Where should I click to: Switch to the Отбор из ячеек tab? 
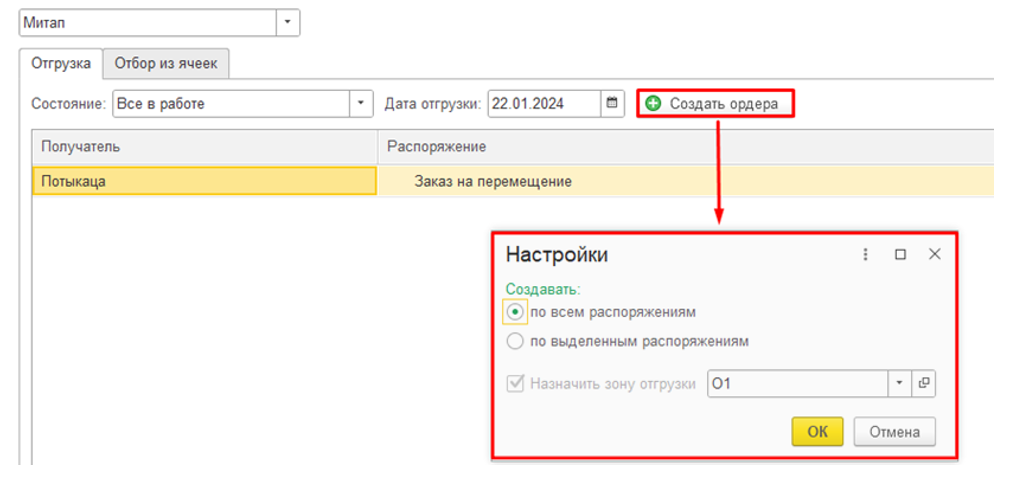166,64
